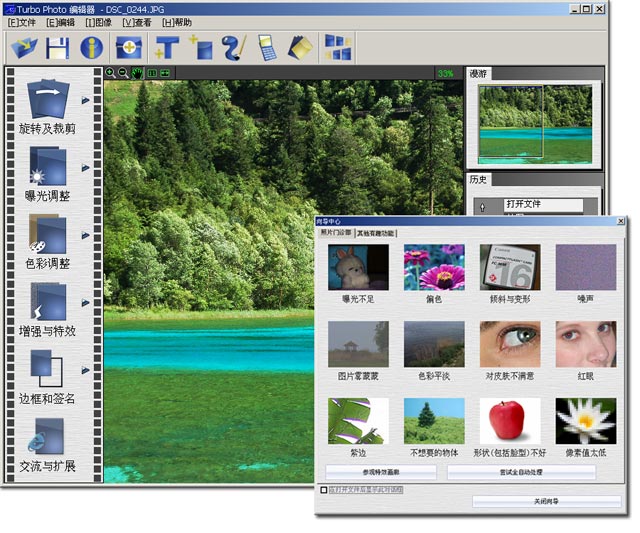Minimize the Turbo Photo window
Screen dimensions: 640x533
tap(575, 9)
